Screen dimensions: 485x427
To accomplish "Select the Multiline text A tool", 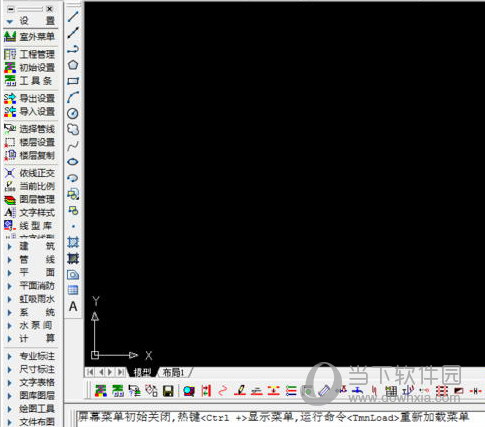I will [73, 306].
